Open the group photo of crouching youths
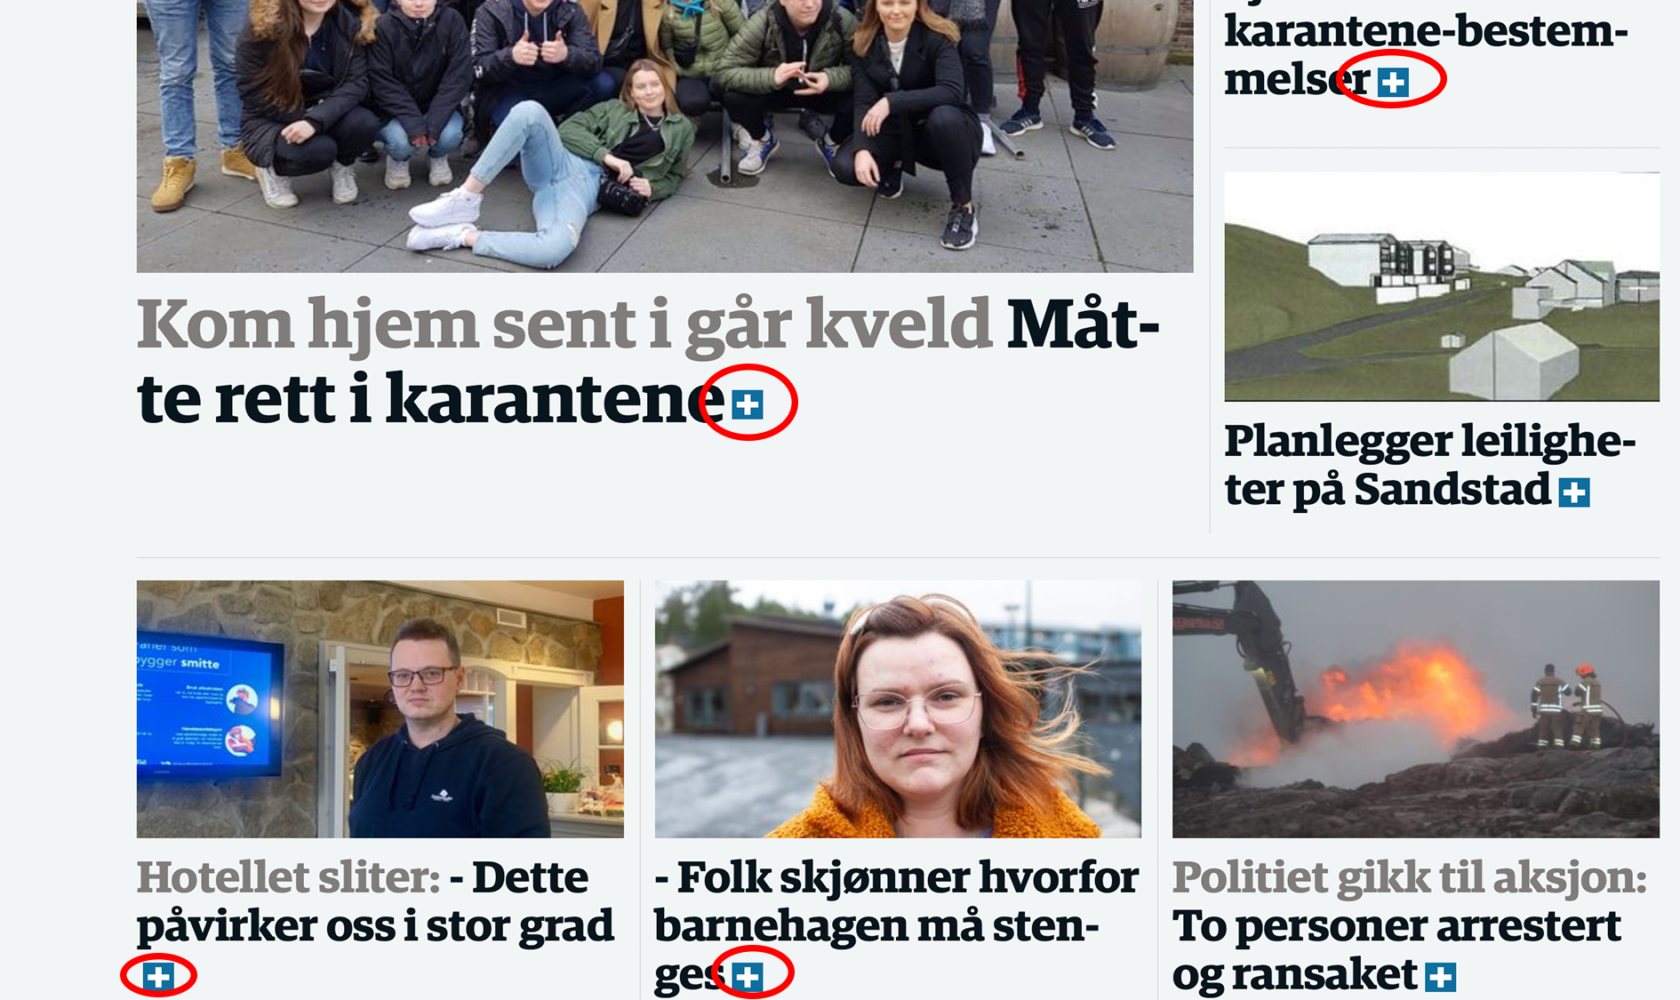The width and height of the screenshot is (1680, 1000). click(x=665, y=136)
